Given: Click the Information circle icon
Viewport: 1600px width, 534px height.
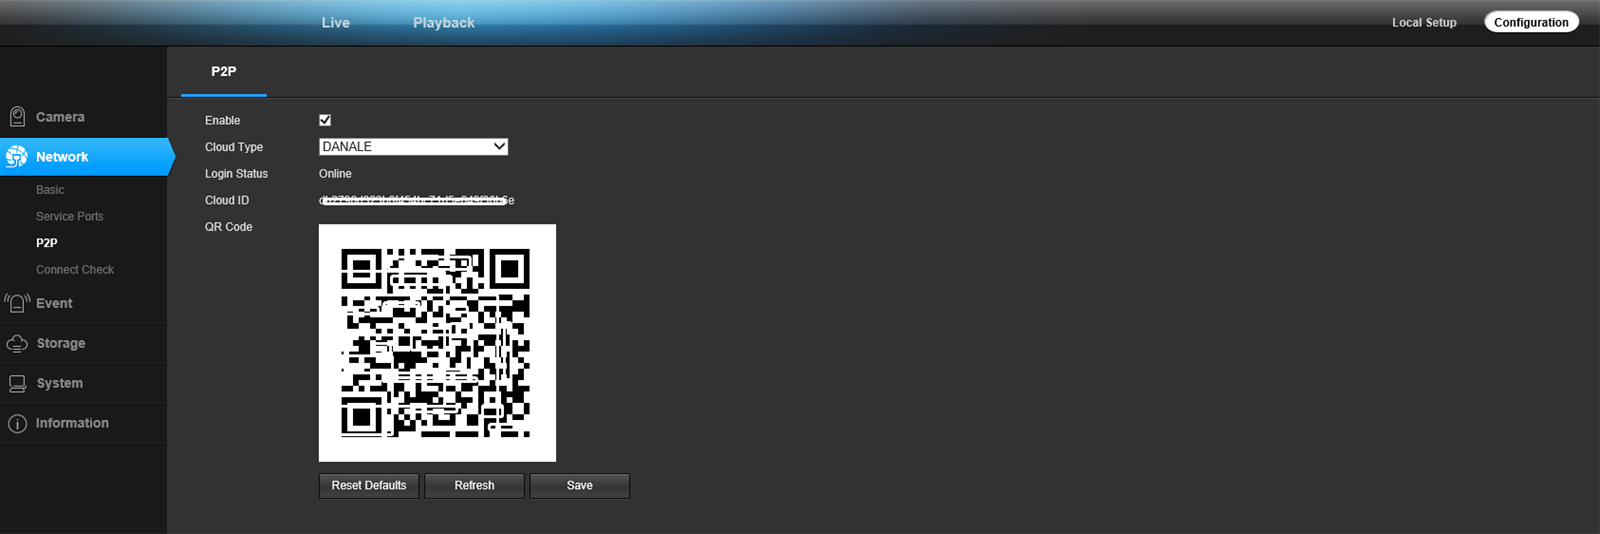Looking at the screenshot, I should tap(17, 423).
